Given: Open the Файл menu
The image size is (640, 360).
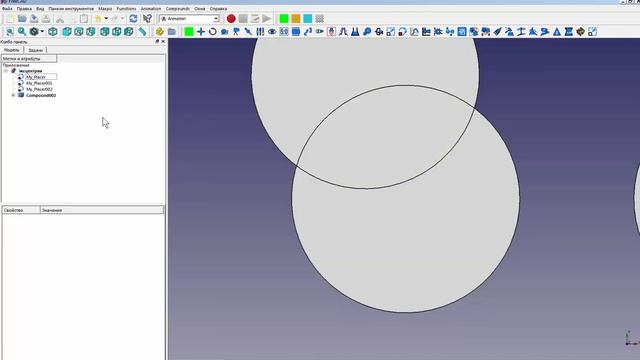Looking at the screenshot, I should click(x=7, y=9).
